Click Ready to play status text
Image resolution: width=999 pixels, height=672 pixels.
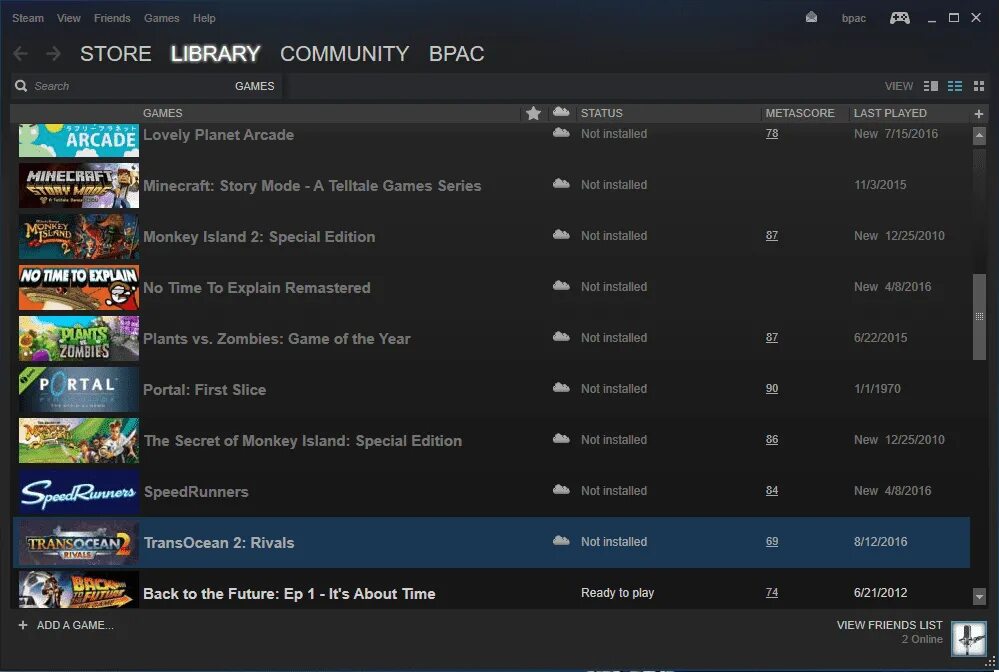[617, 592]
